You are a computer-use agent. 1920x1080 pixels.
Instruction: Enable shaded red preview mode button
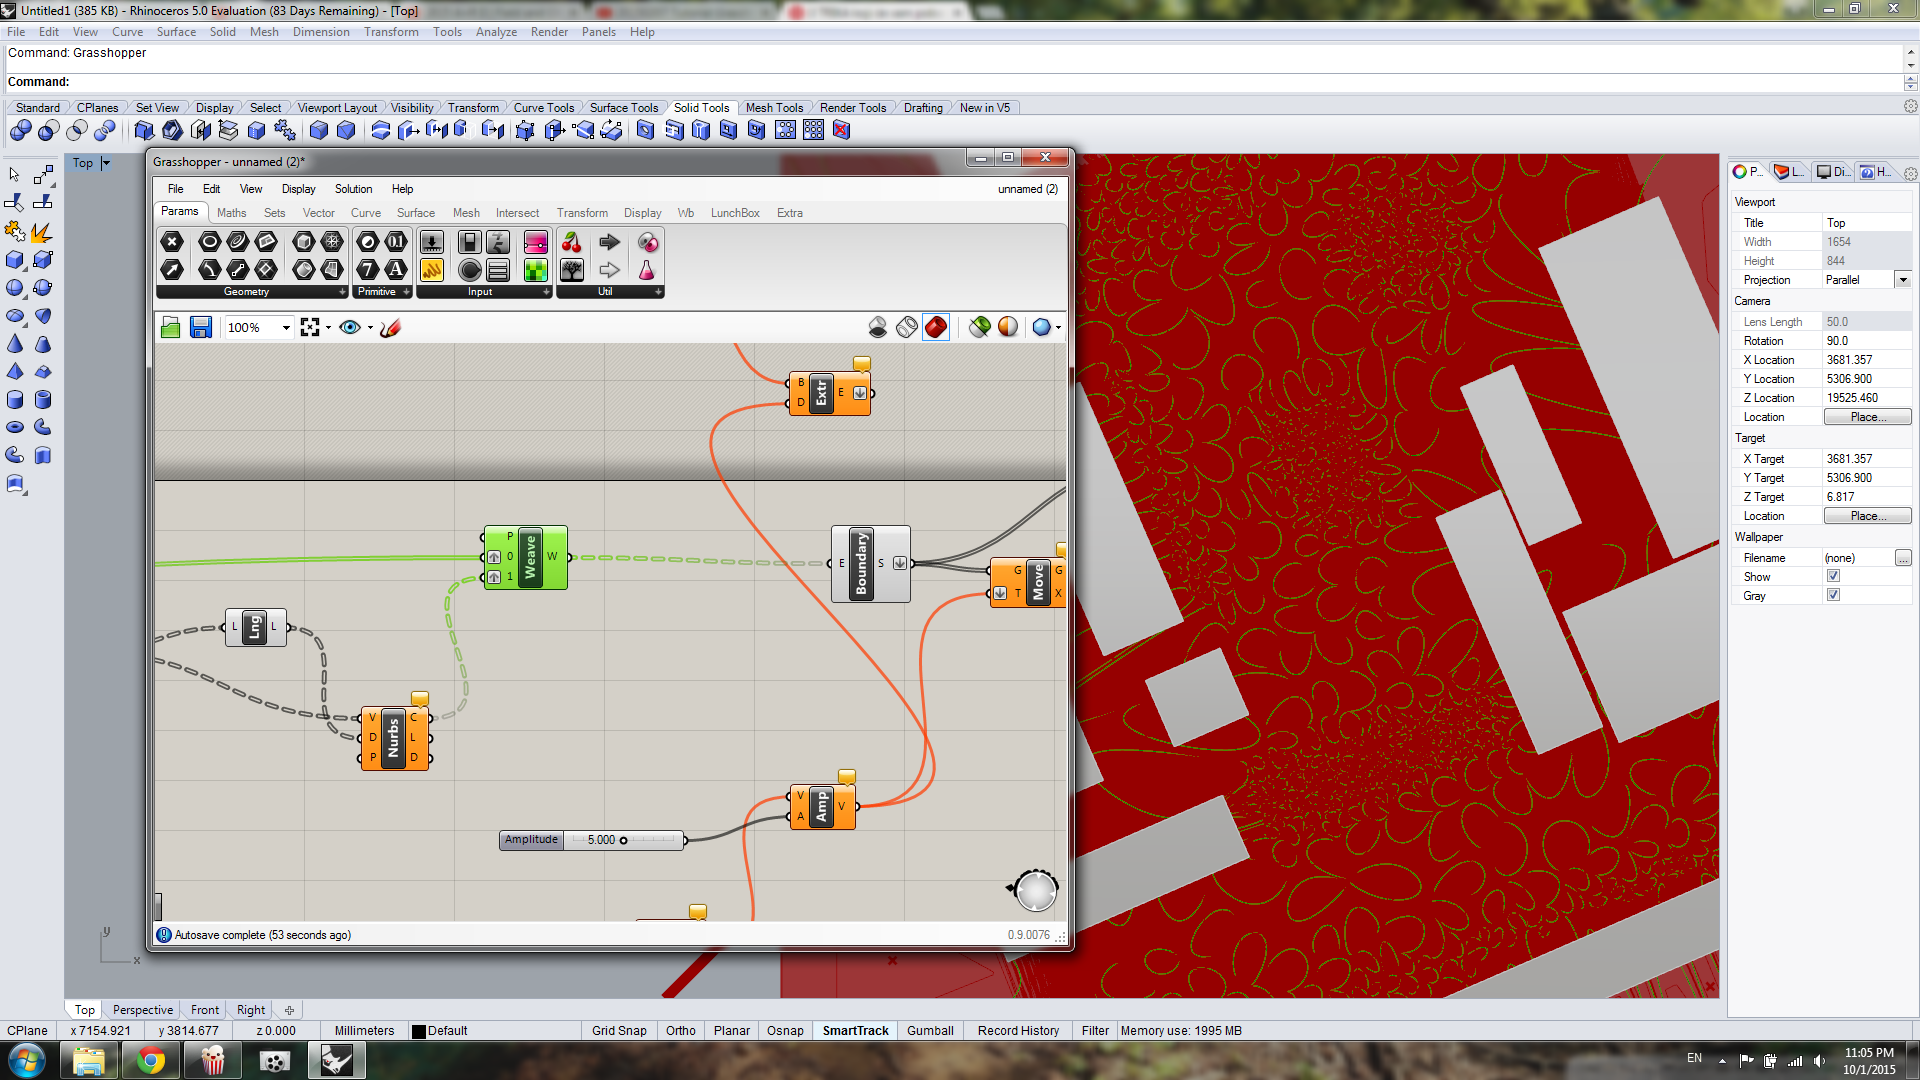click(x=936, y=327)
